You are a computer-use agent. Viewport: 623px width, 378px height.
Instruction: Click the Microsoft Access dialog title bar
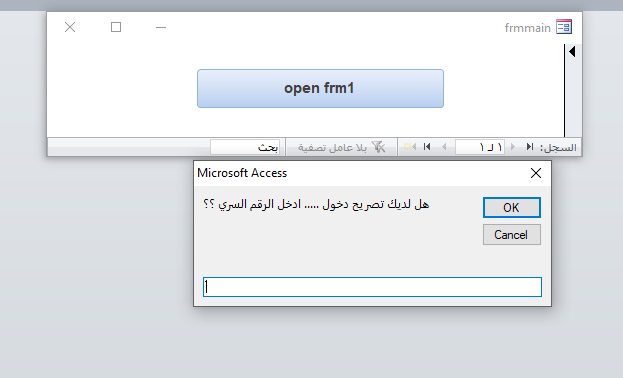coord(358,173)
